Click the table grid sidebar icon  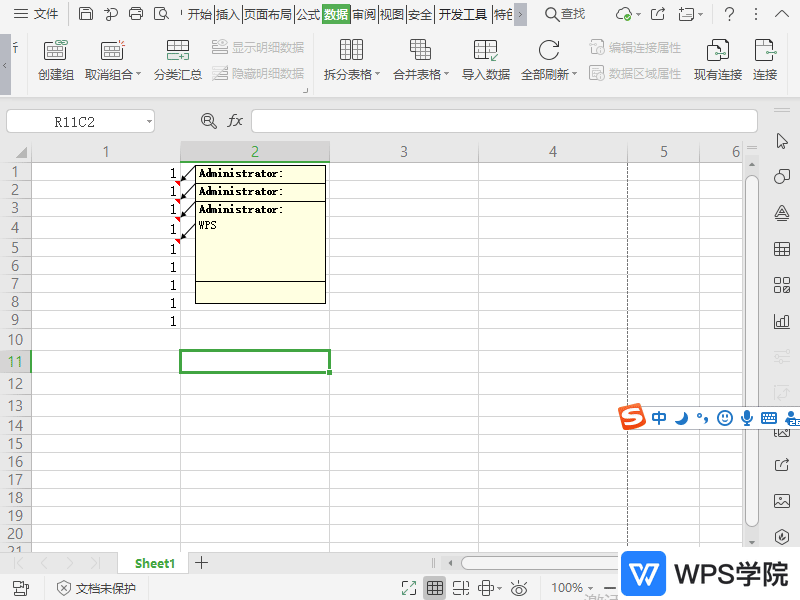click(x=782, y=249)
